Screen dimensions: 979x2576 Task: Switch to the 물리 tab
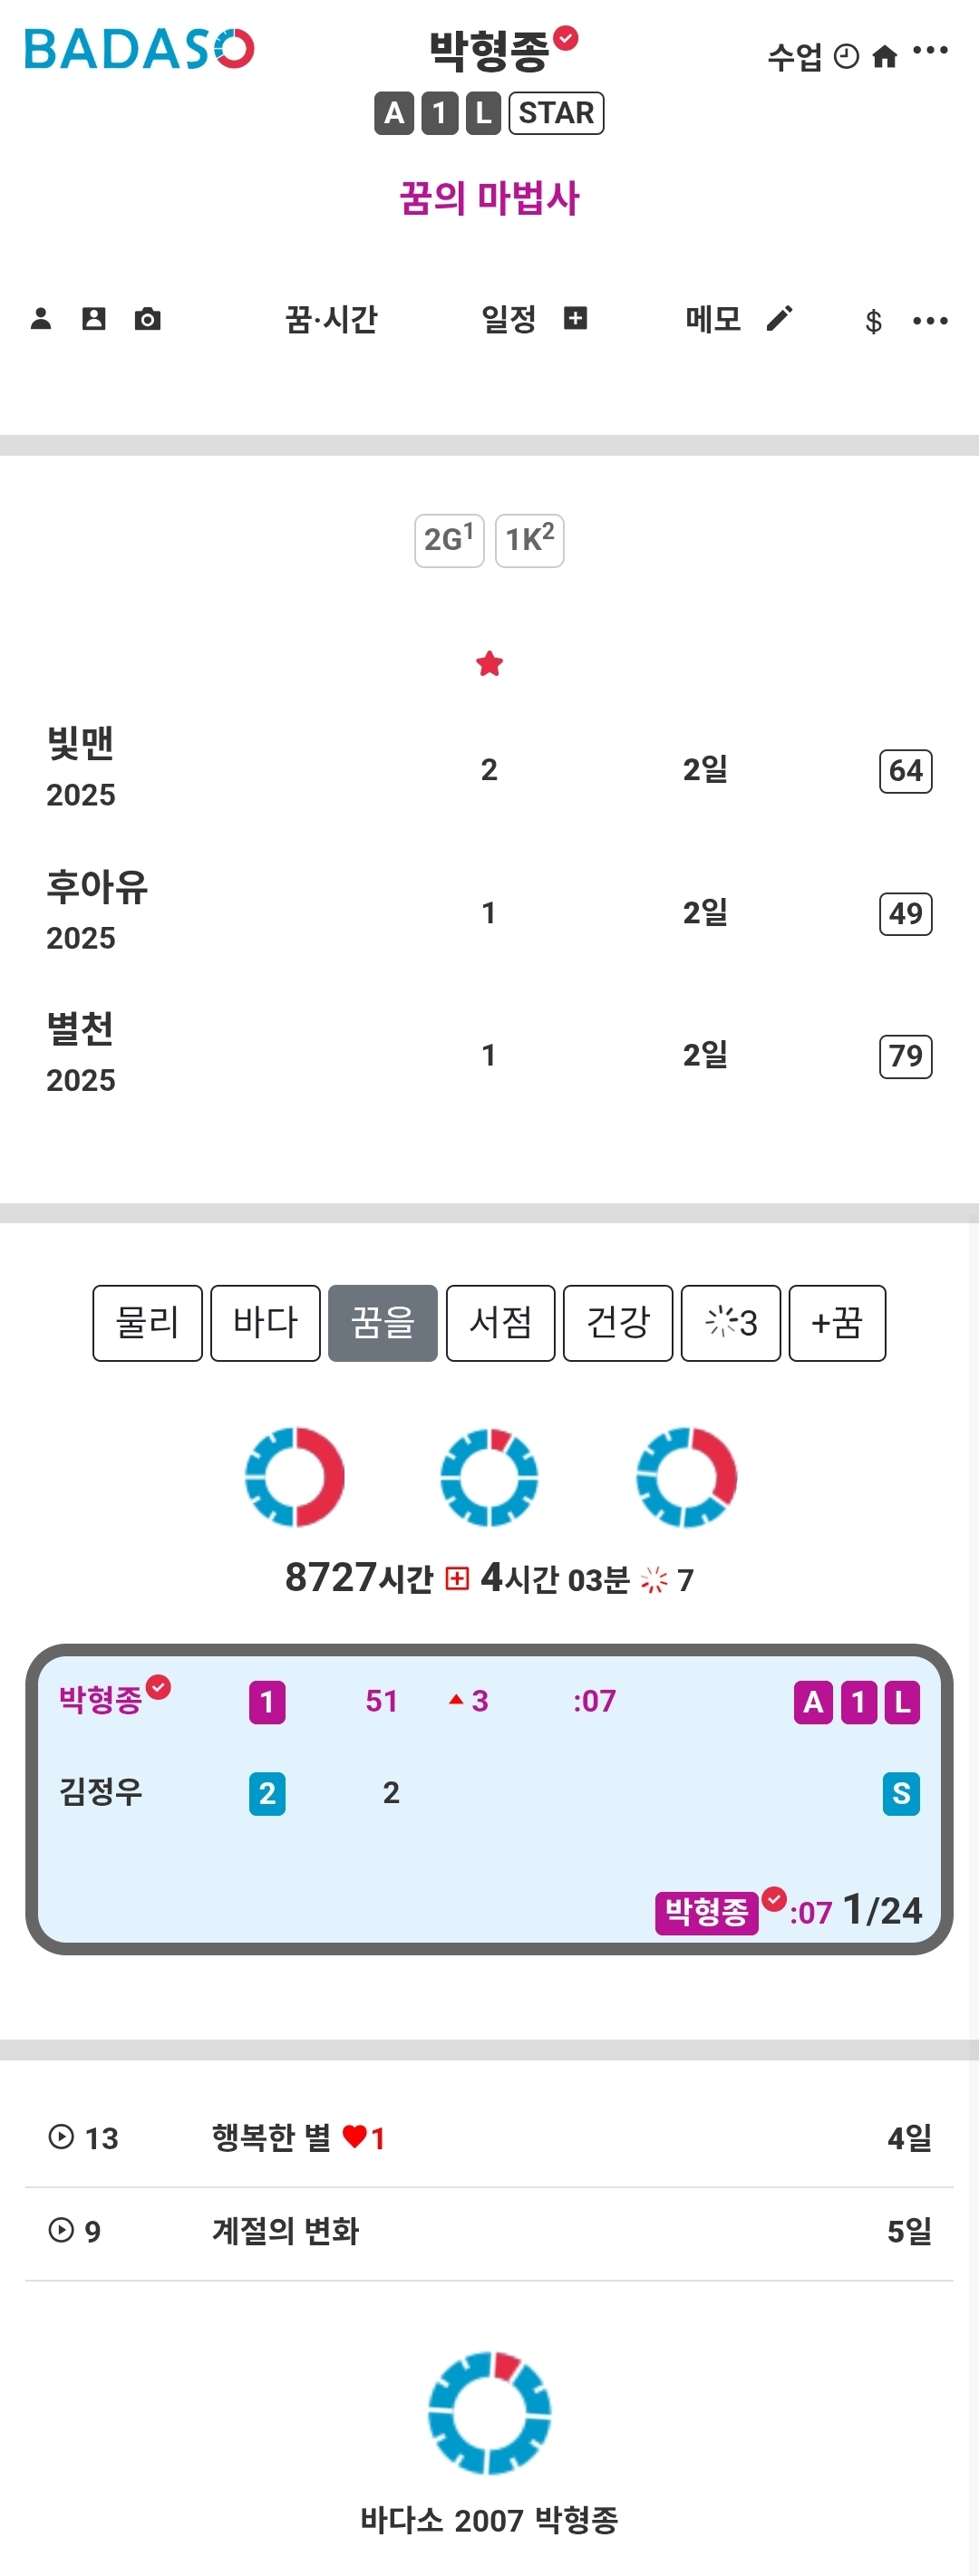click(x=148, y=1323)
